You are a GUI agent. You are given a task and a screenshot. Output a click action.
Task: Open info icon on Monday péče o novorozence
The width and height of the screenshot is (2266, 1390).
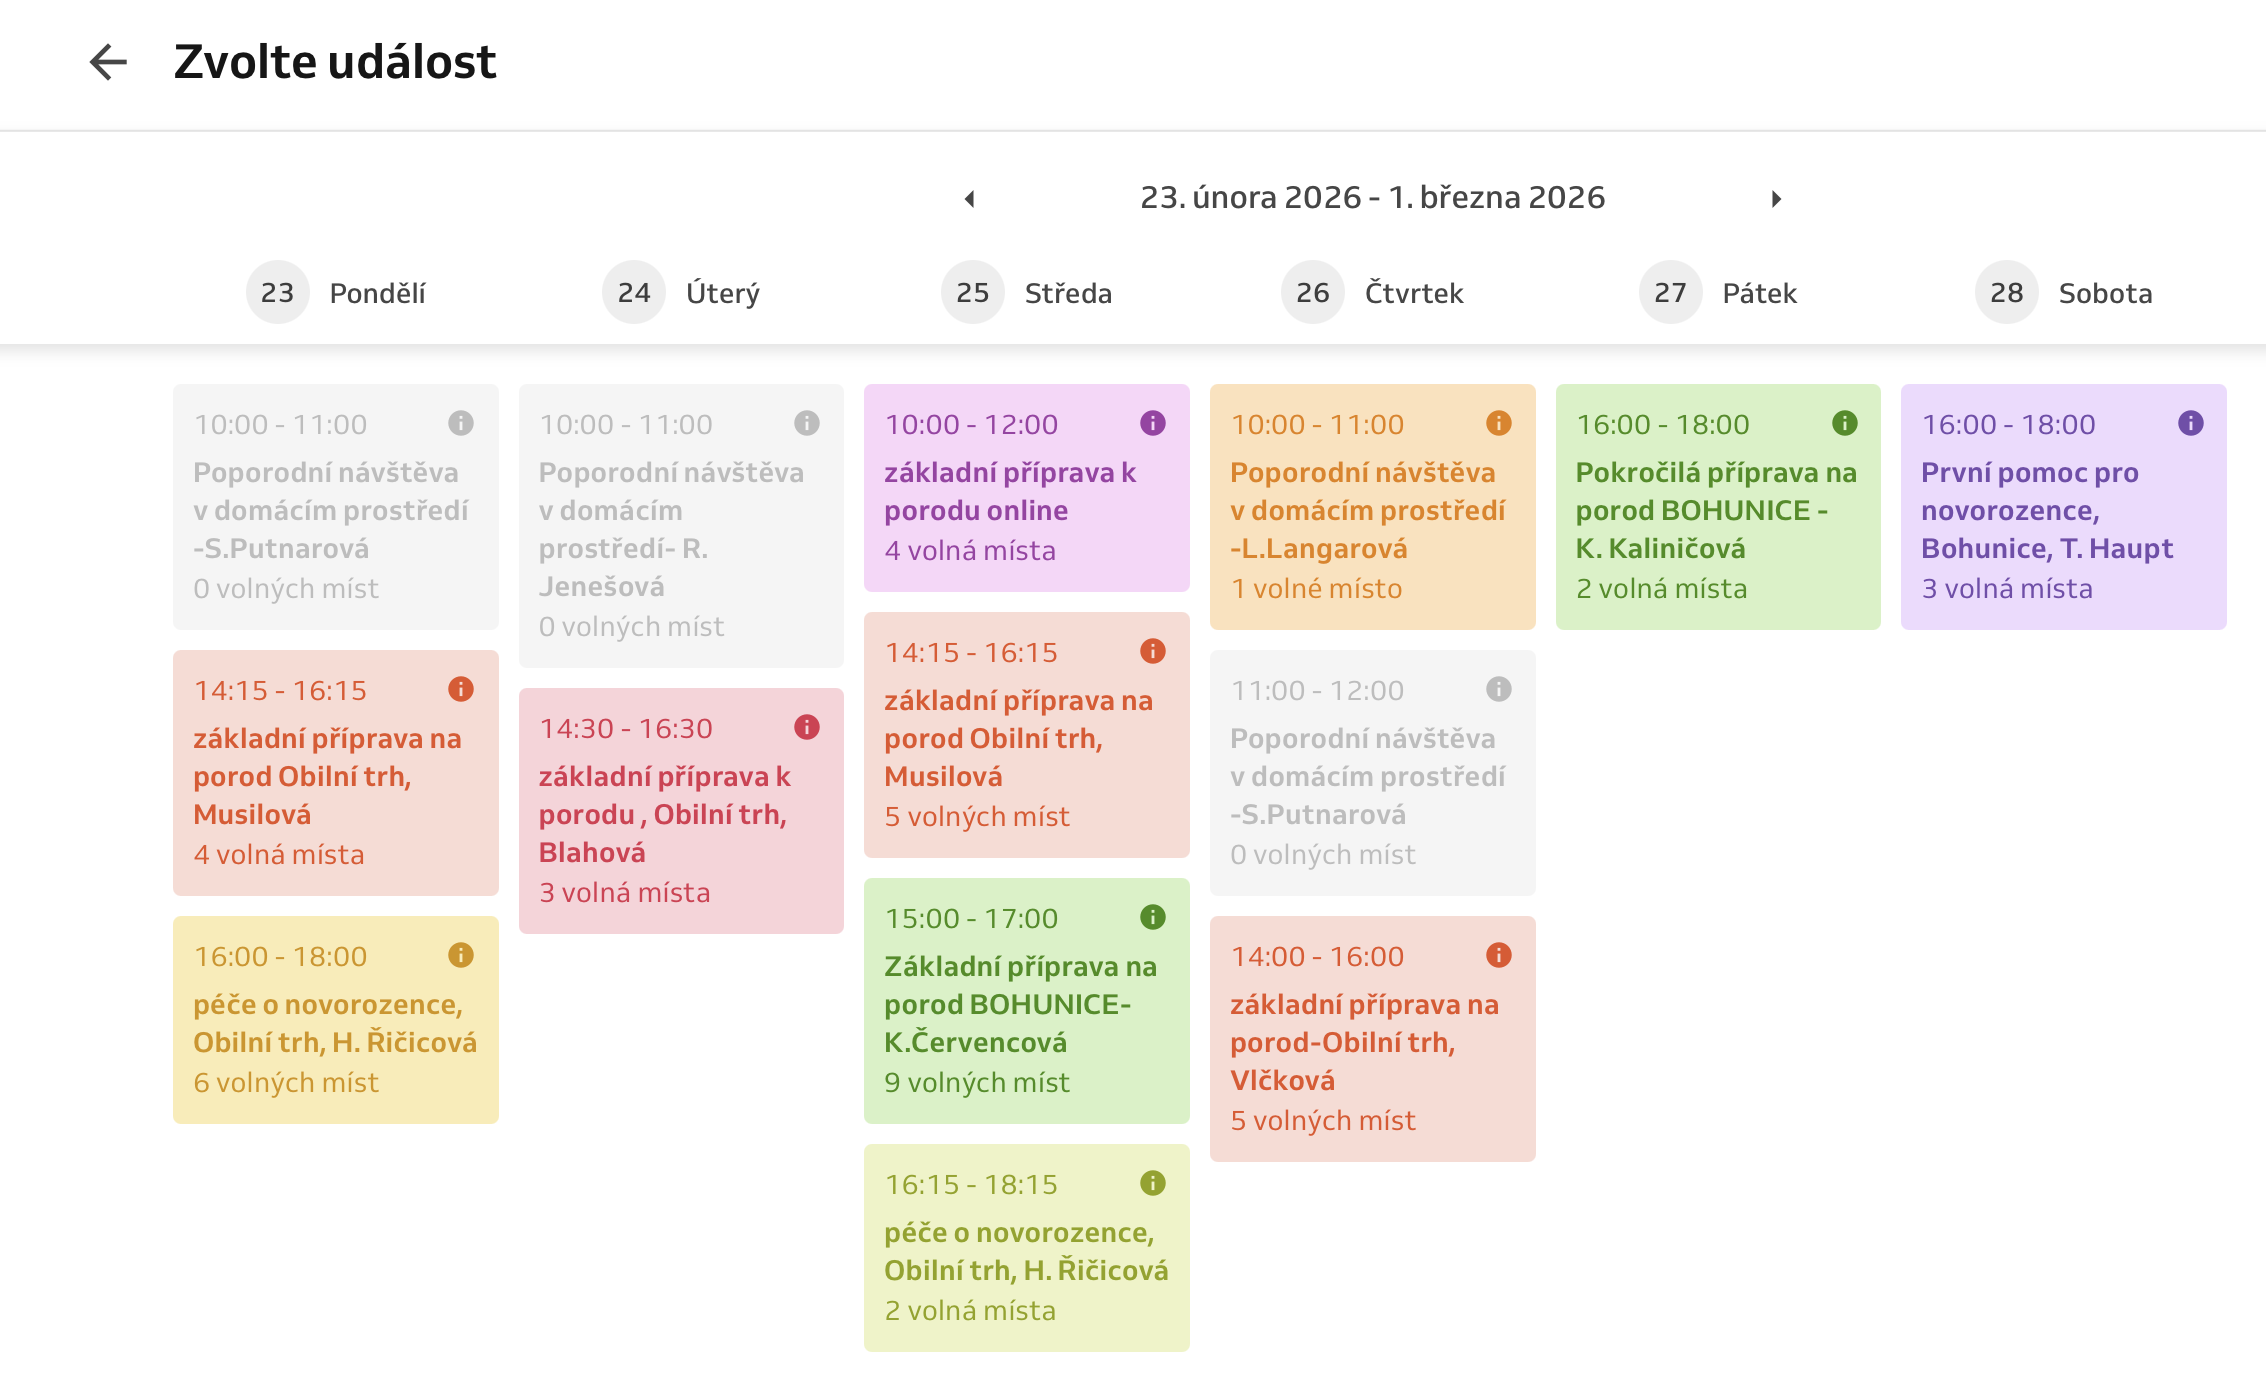[x=460, y=955]
